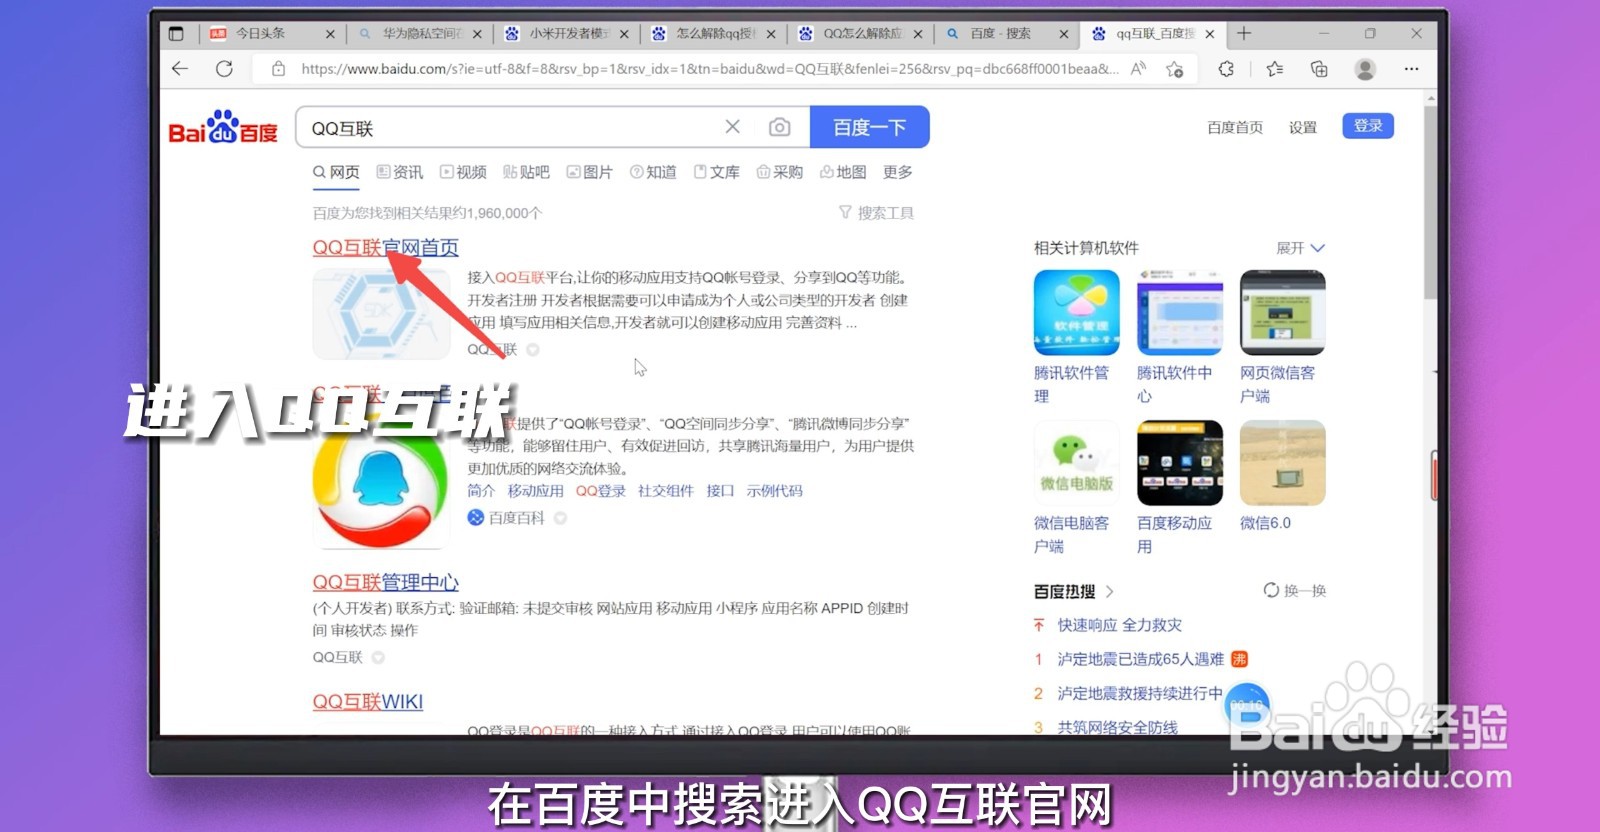The image size is (1600, 832).
Task: Expand the 相关计算机软件 panel with 展开
Action: point(1300,248)
